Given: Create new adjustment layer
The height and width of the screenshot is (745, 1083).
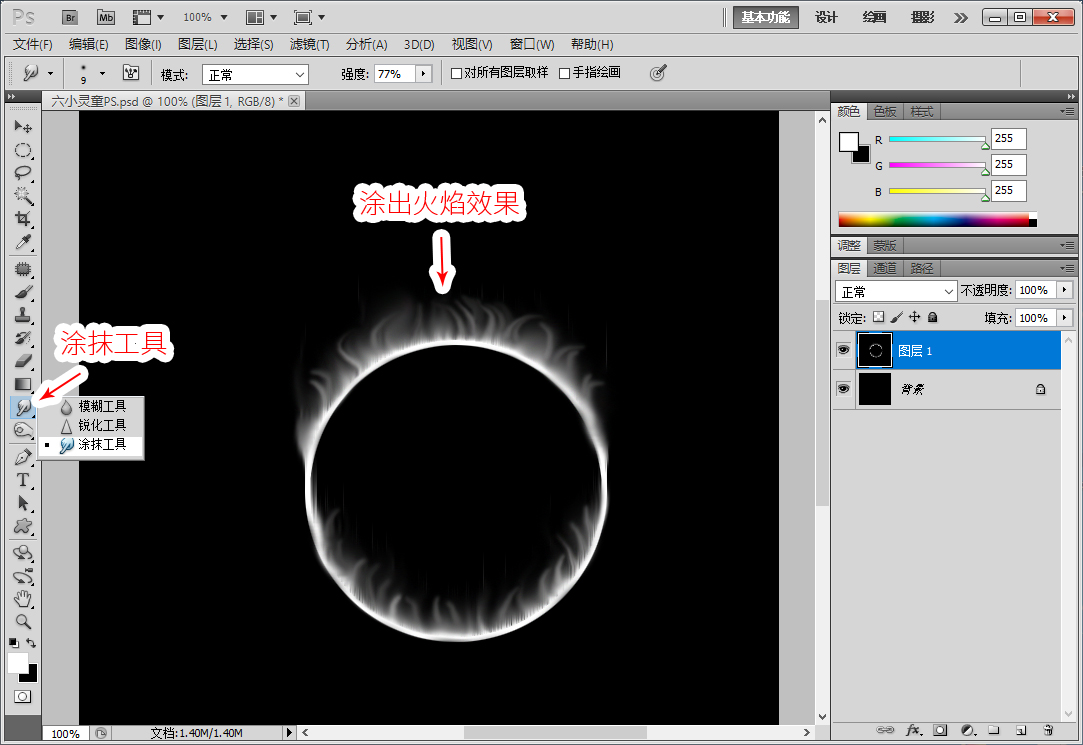Looking at the screenshot, I should coord(968,730).
